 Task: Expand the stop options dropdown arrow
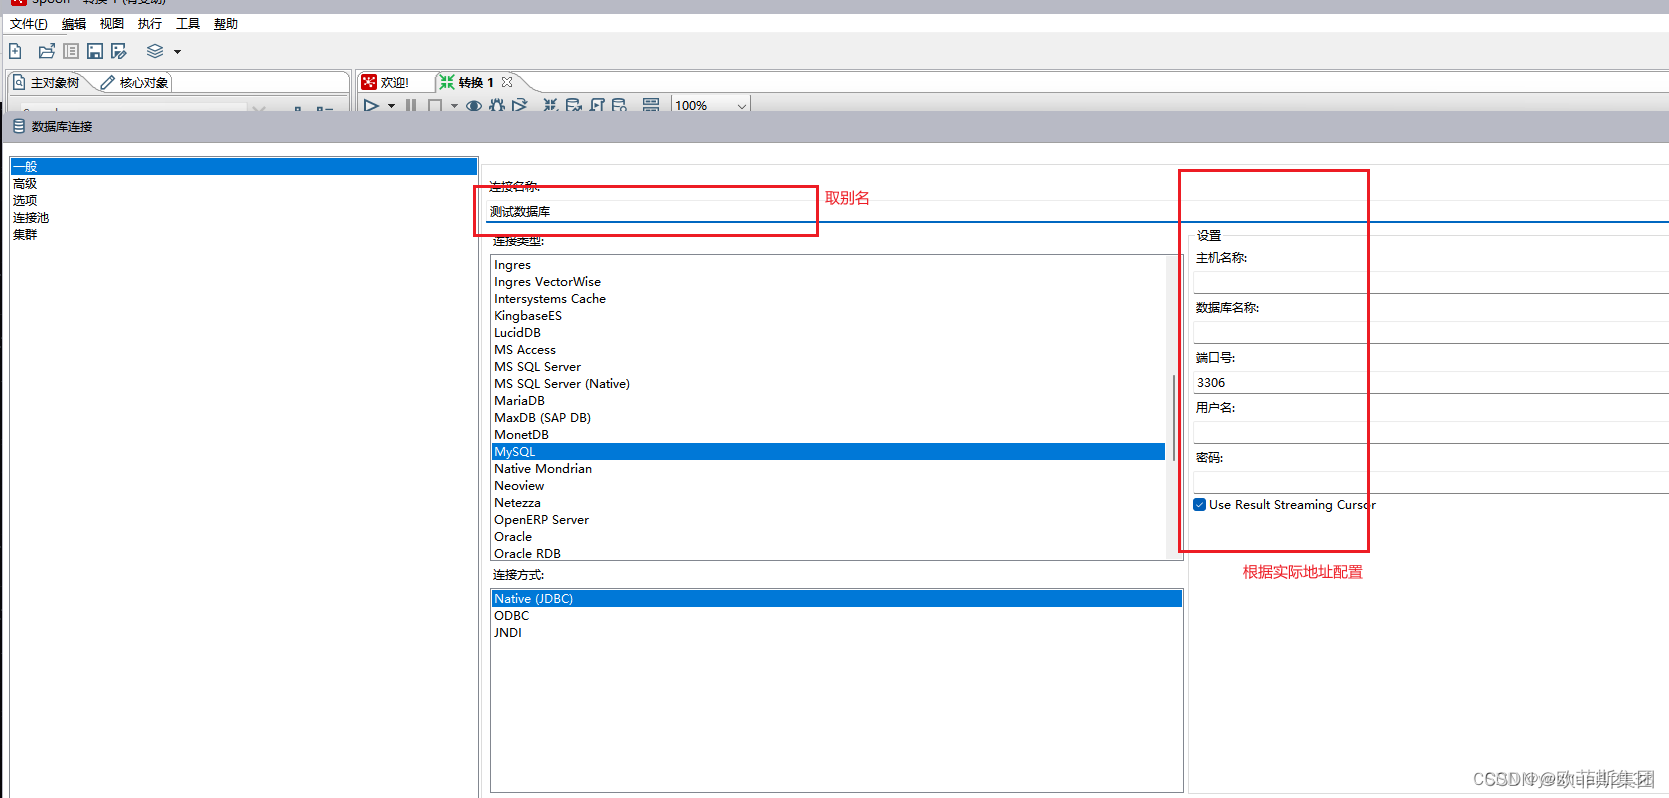pyautogui.click(x=454, y=105)
